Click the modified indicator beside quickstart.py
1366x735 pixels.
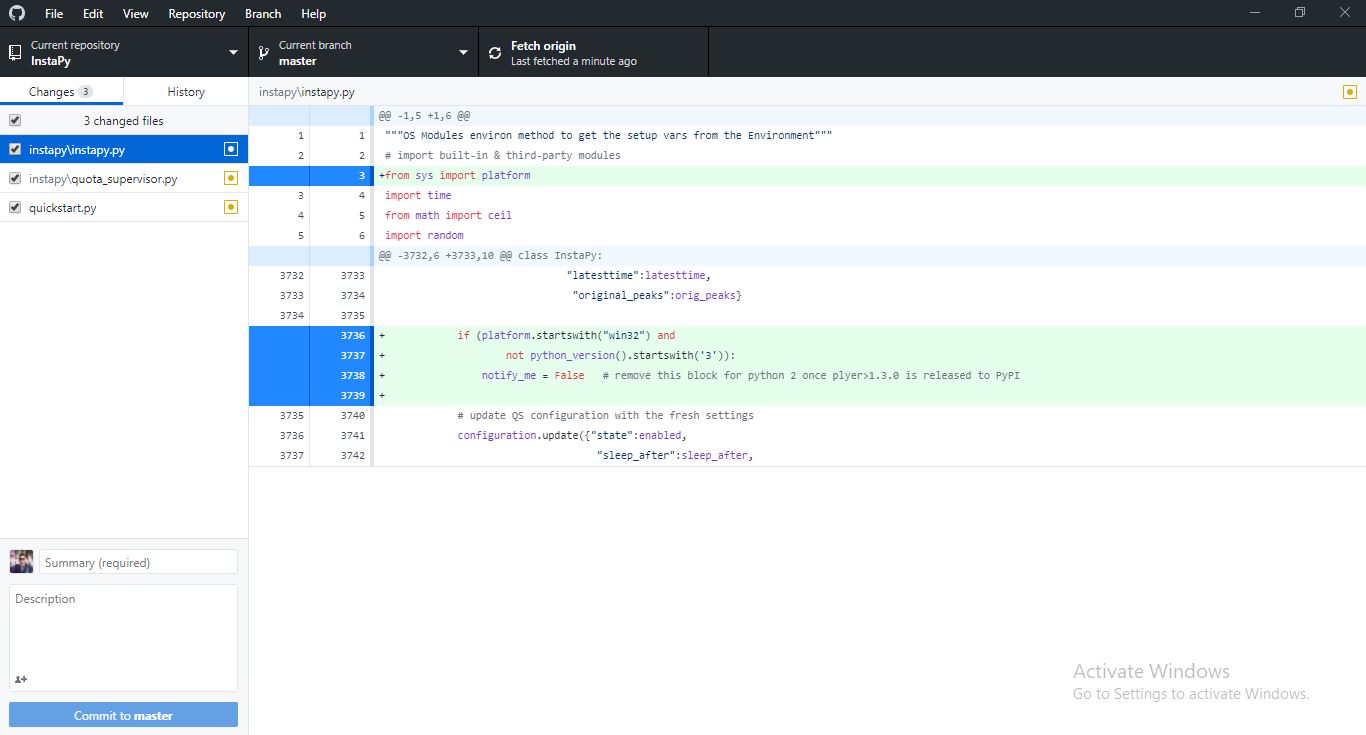coord(231,207)
